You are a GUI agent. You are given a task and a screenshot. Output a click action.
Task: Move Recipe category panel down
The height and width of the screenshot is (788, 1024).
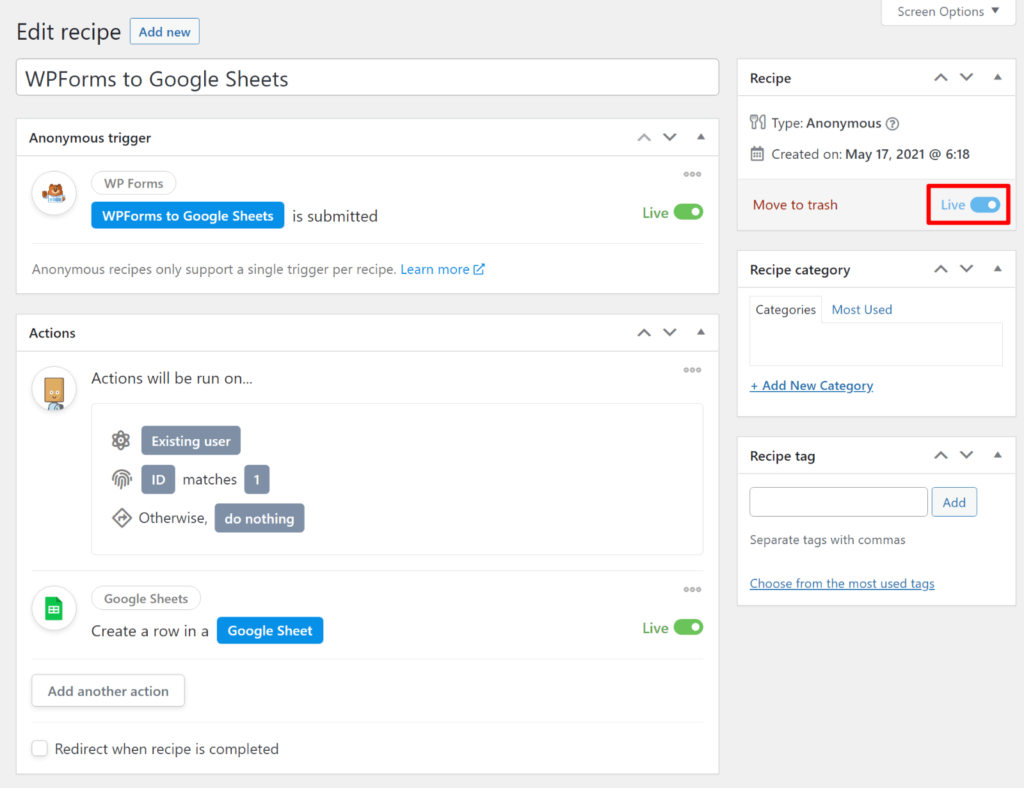[967, 269]
